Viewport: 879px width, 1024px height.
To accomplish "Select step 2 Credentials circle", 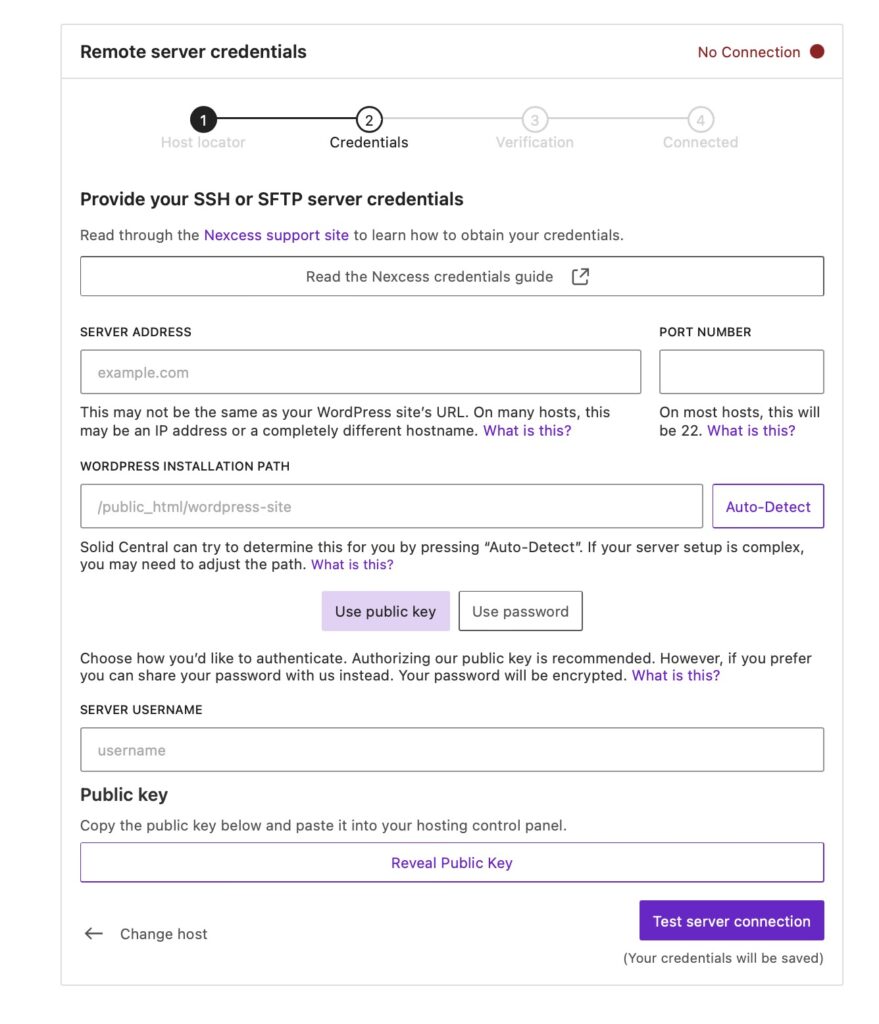I will [x=369, y=121].
